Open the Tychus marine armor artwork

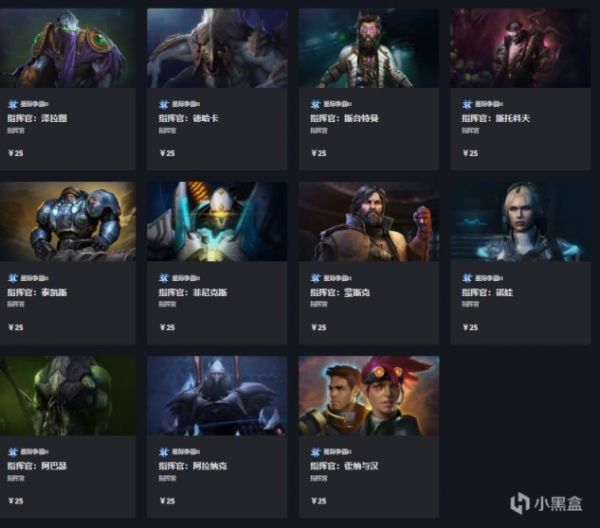point(68,222)
